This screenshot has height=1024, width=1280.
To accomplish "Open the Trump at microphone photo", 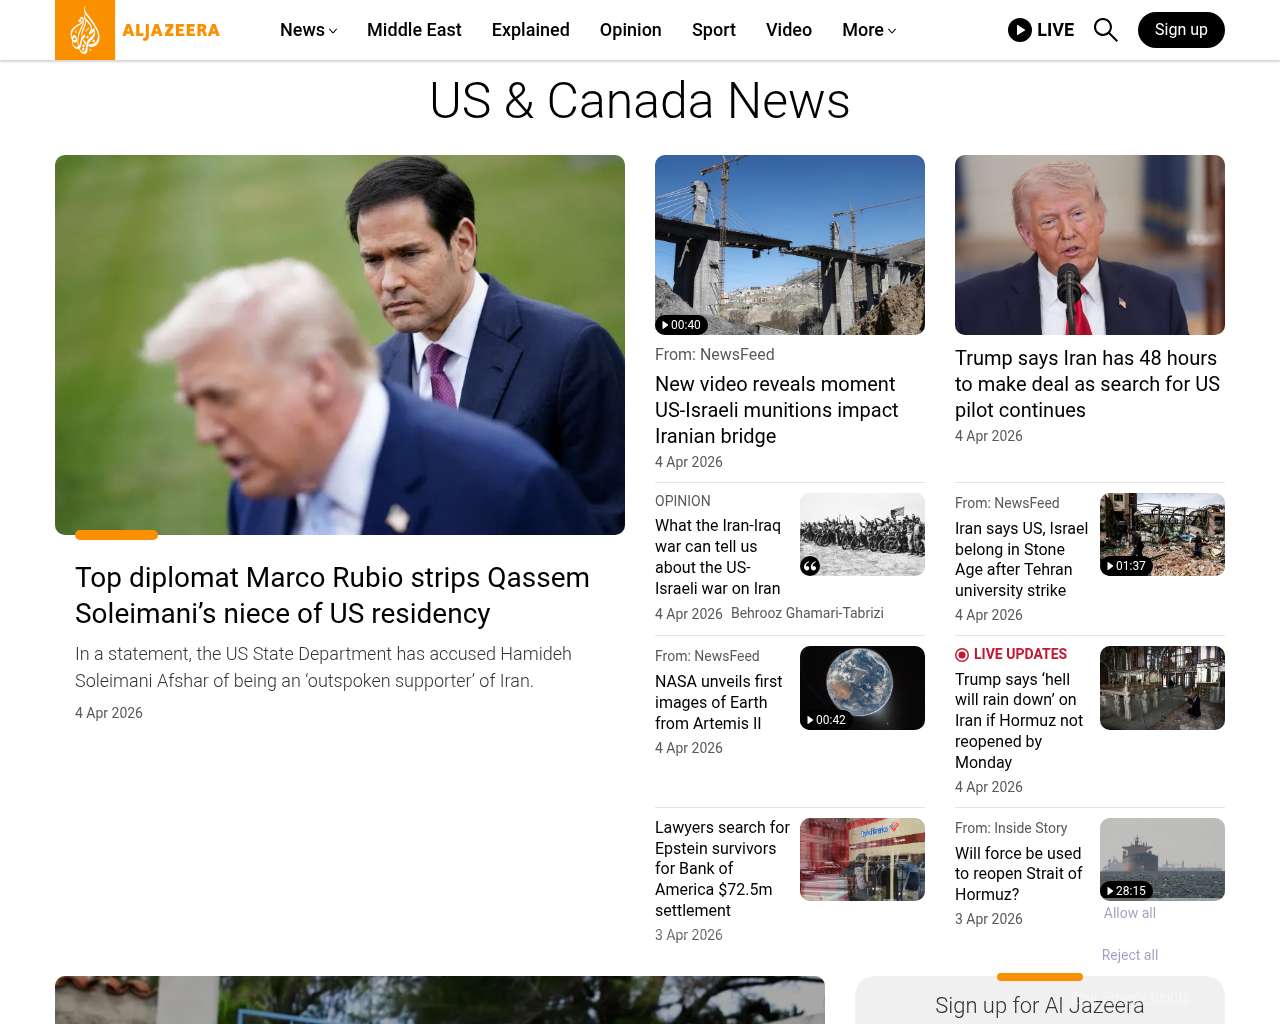I will (1090, 245).
